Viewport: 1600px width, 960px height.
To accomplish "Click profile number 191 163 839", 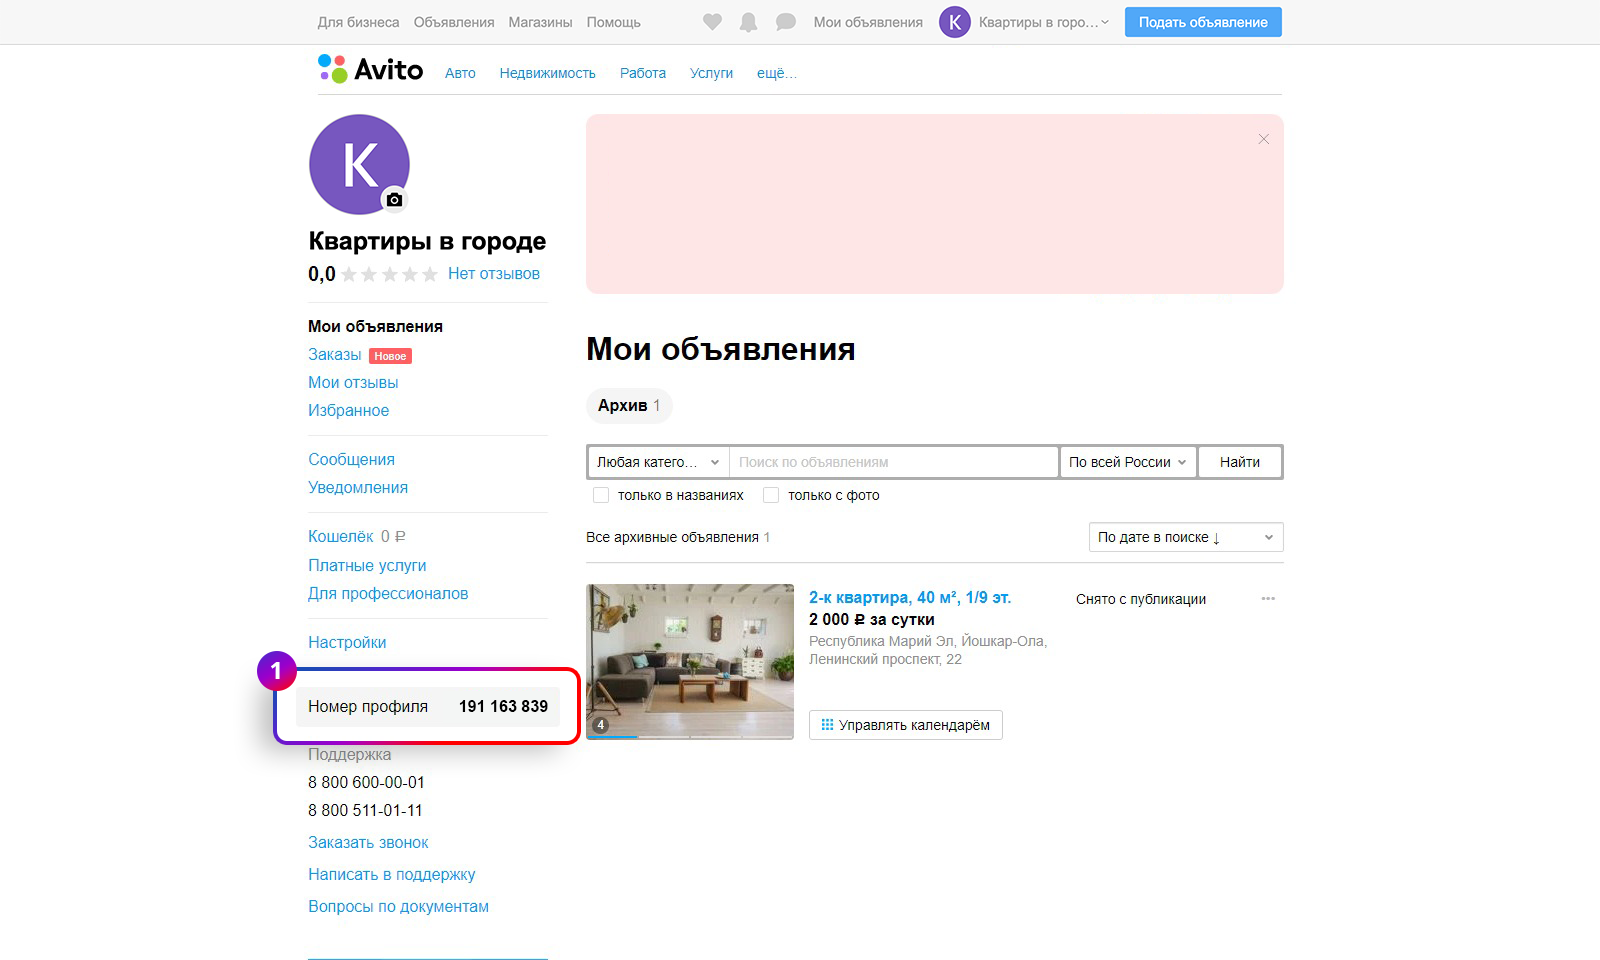I will click(x=503, y=706).
